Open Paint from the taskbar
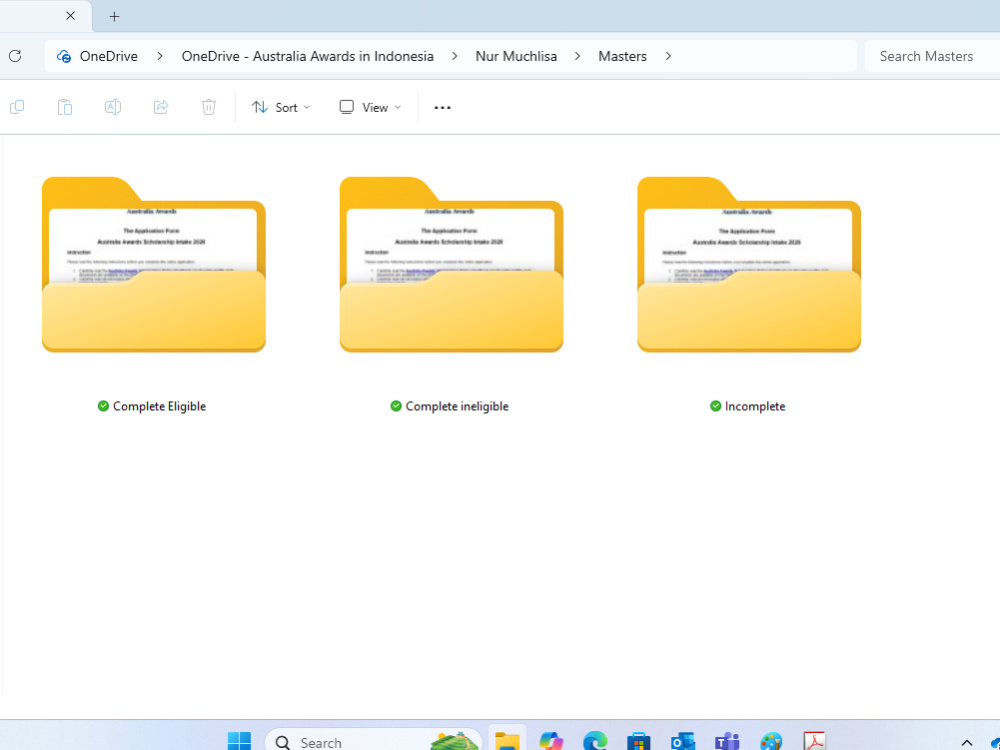 (x=771, y=741)
